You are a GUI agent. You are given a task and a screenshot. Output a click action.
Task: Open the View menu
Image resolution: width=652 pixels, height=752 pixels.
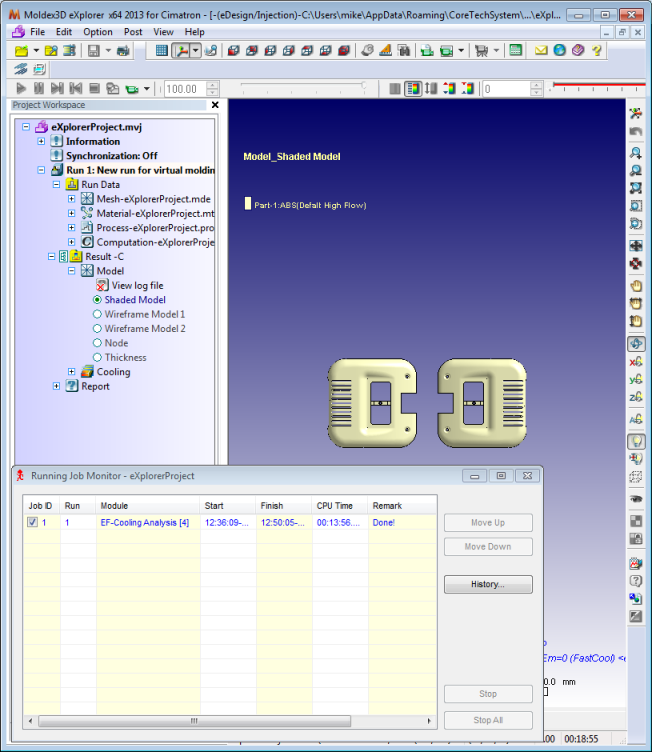(x=163, y=32)
